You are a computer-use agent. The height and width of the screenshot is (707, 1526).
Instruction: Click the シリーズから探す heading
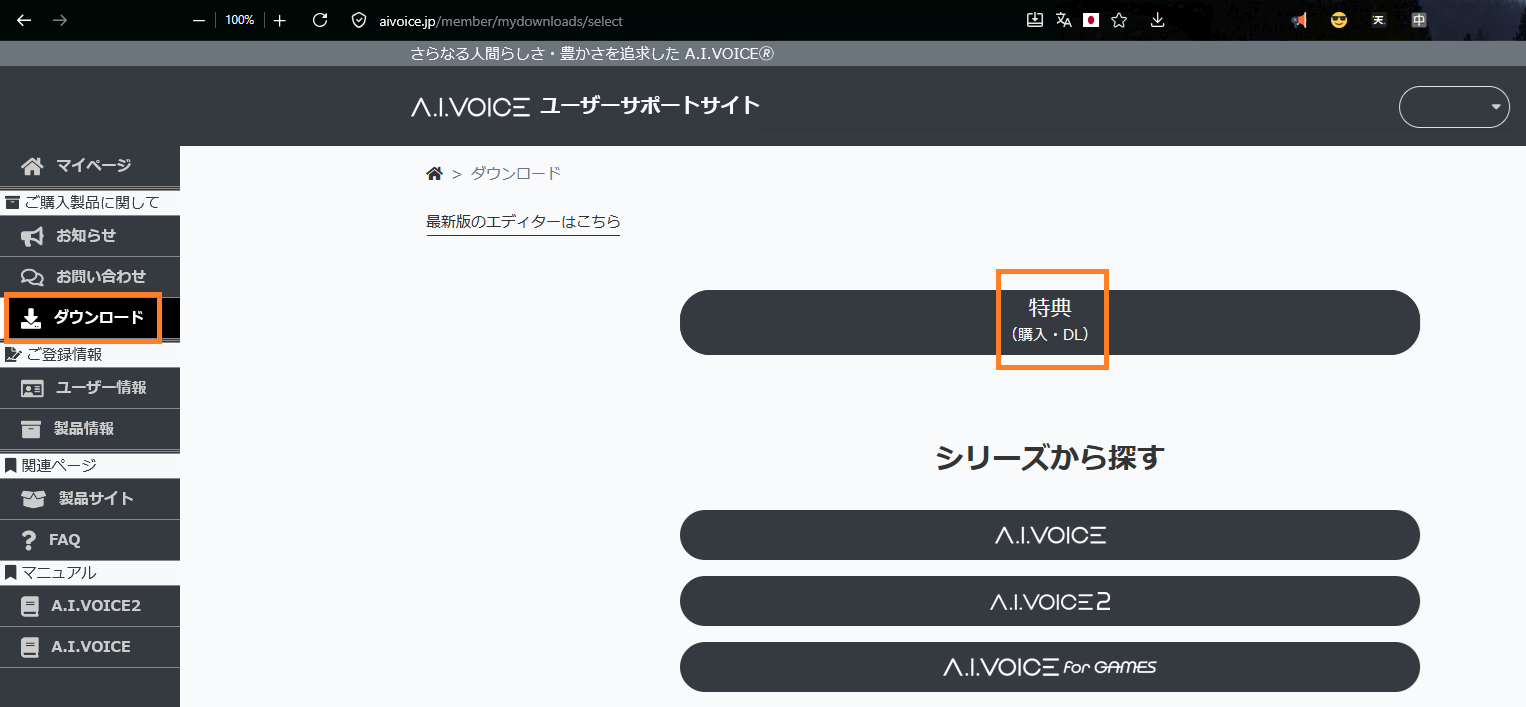pos(1050,458)
